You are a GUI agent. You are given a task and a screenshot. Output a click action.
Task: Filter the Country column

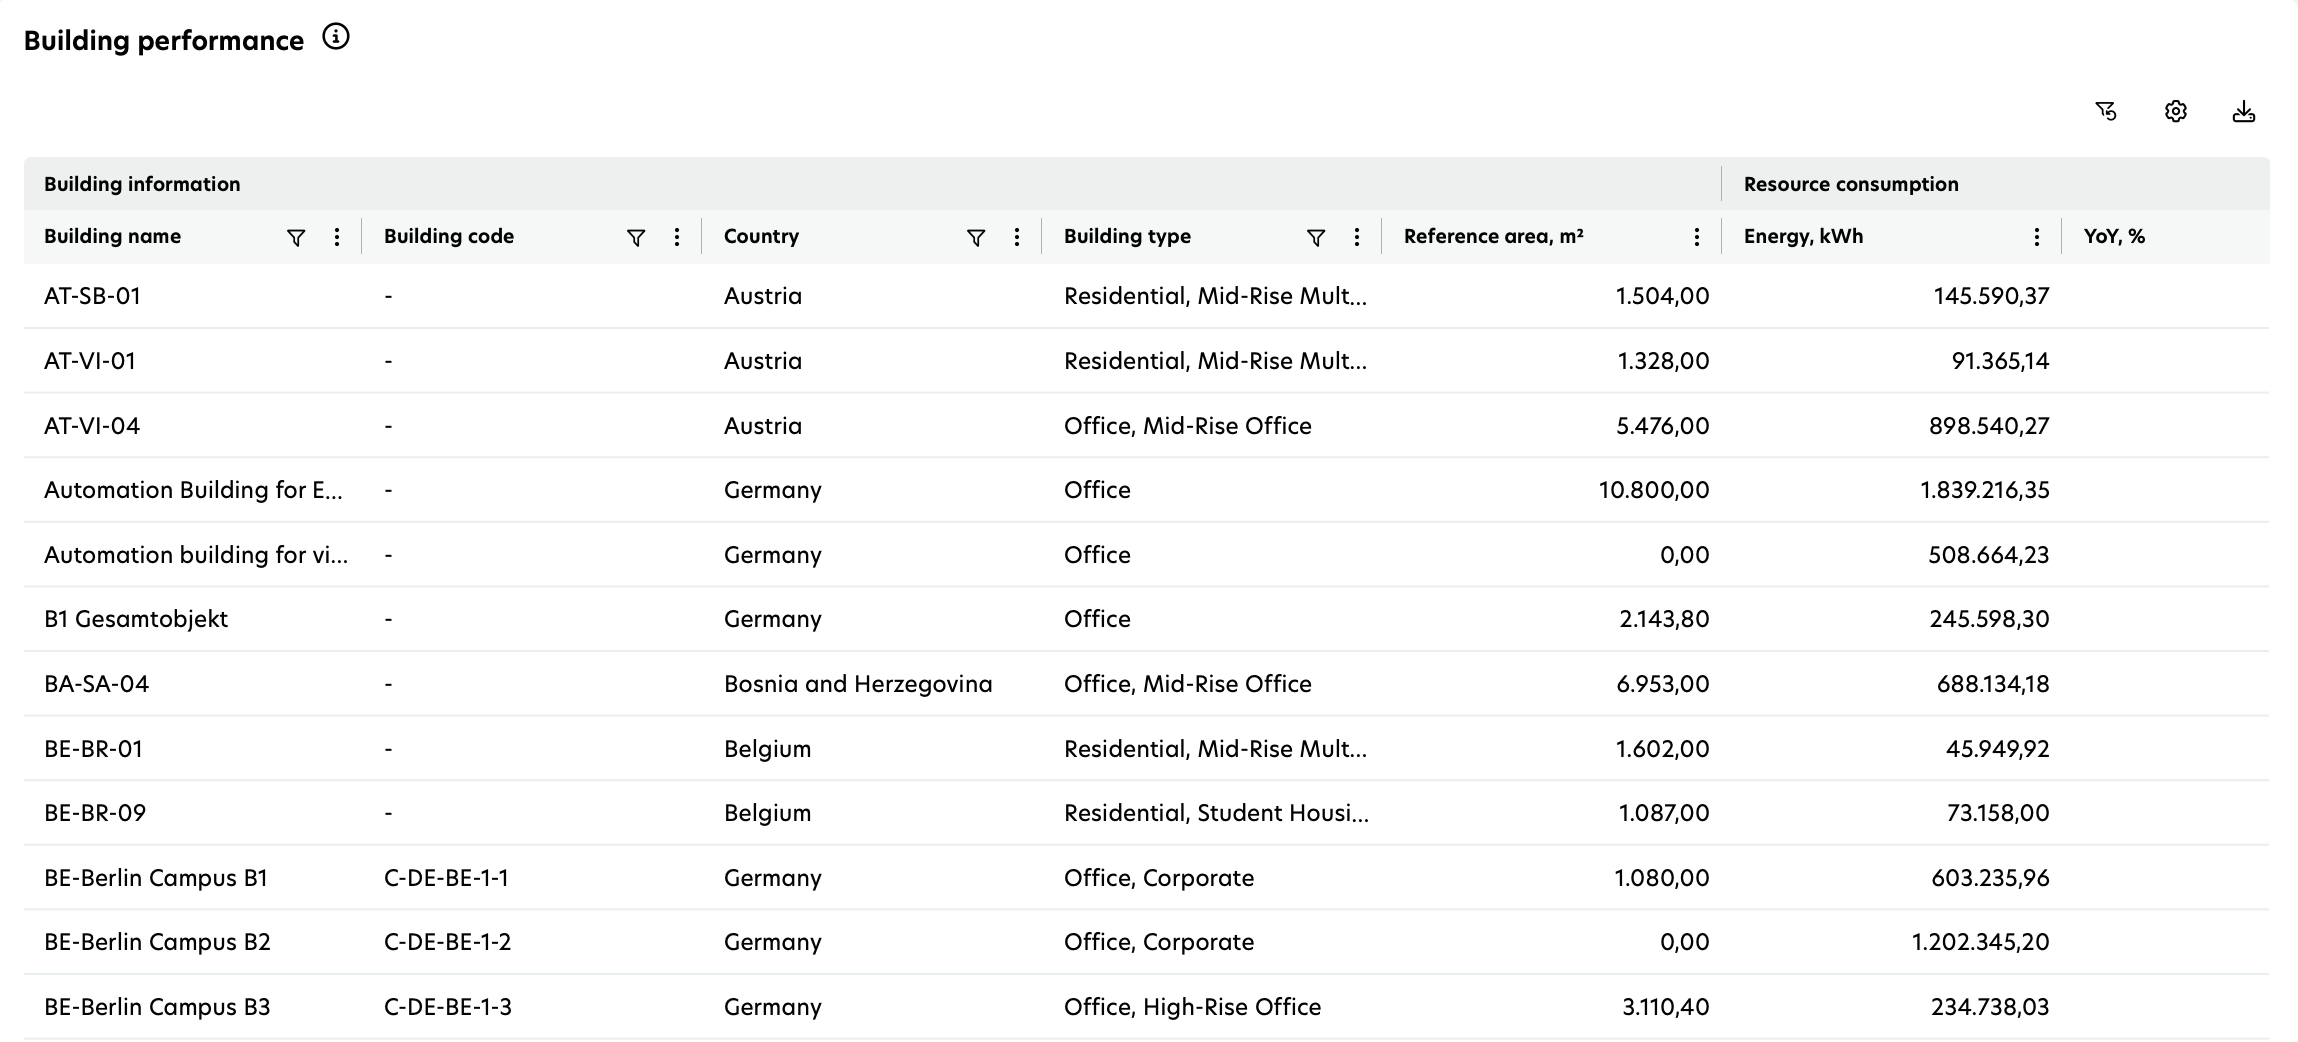[976, 237]
